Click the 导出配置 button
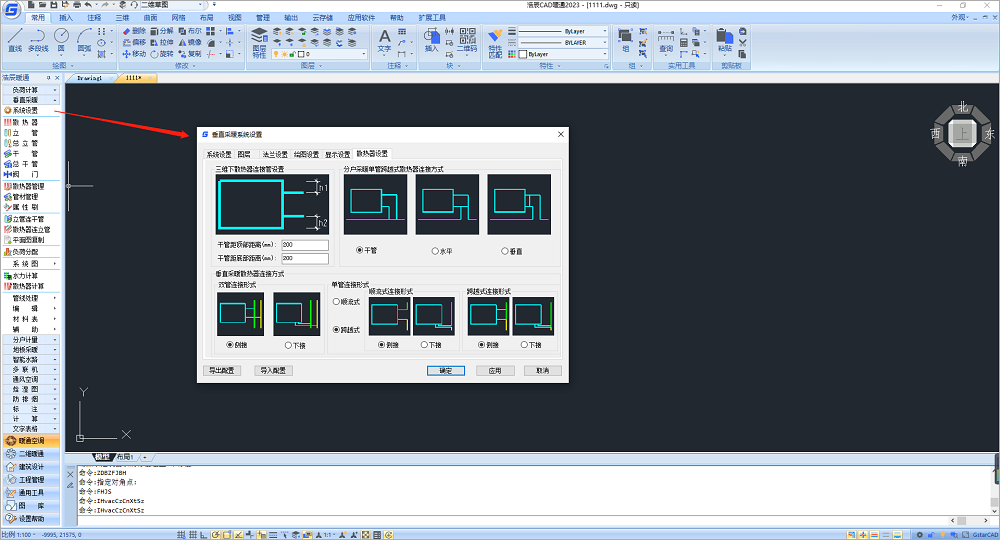1000x540 pixels. (221, 370)
